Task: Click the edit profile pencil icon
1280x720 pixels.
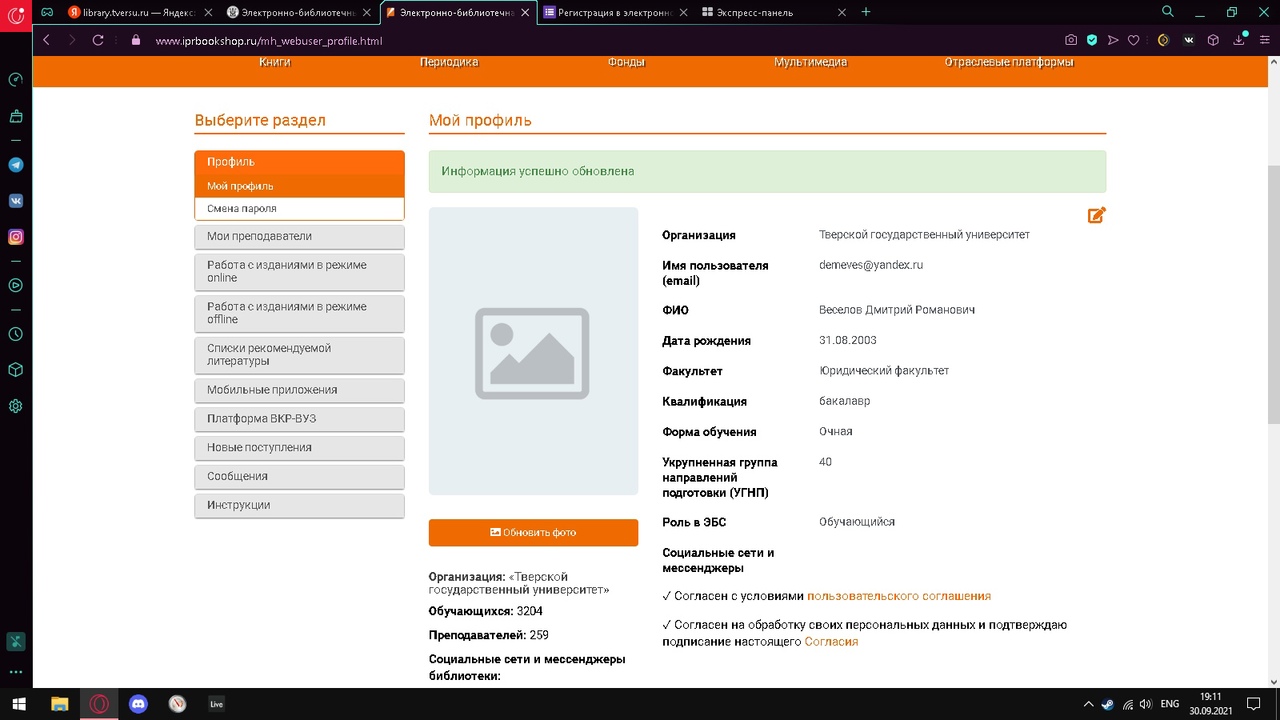Action: [1096, 215]
